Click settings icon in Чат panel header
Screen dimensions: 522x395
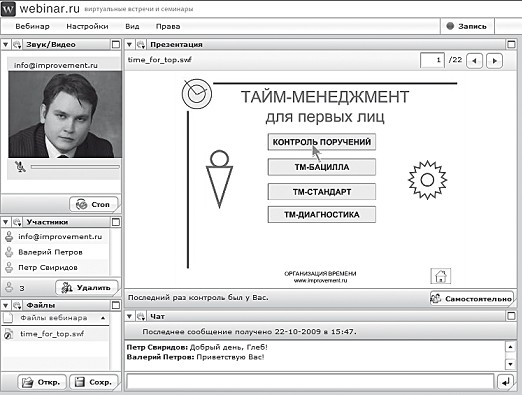tap(141, 316)
